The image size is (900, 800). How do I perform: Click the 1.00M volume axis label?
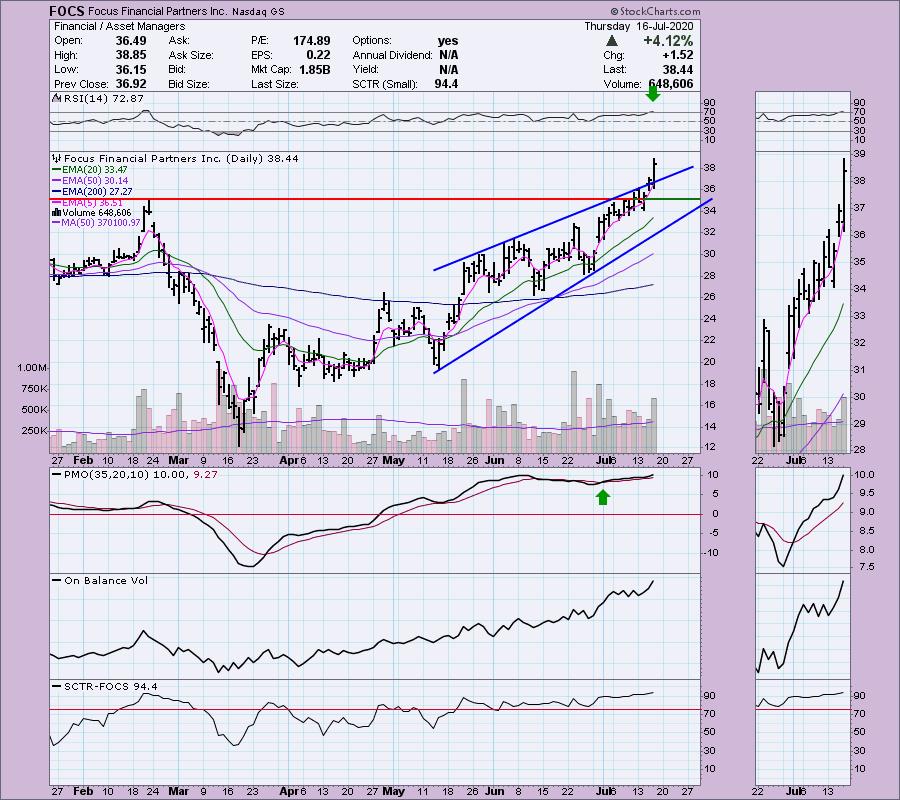tap(32, 367)
